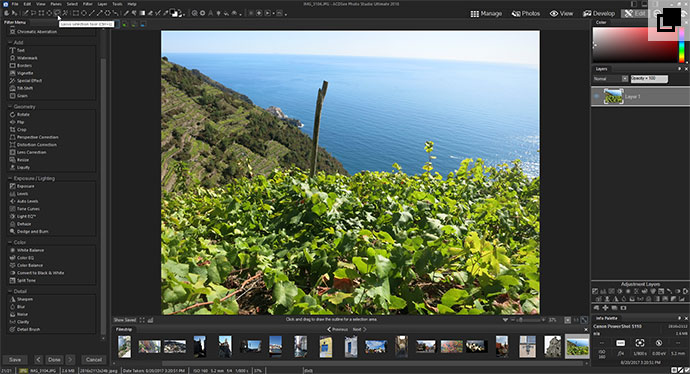Switch to Develop mode

tap(599, 14)
